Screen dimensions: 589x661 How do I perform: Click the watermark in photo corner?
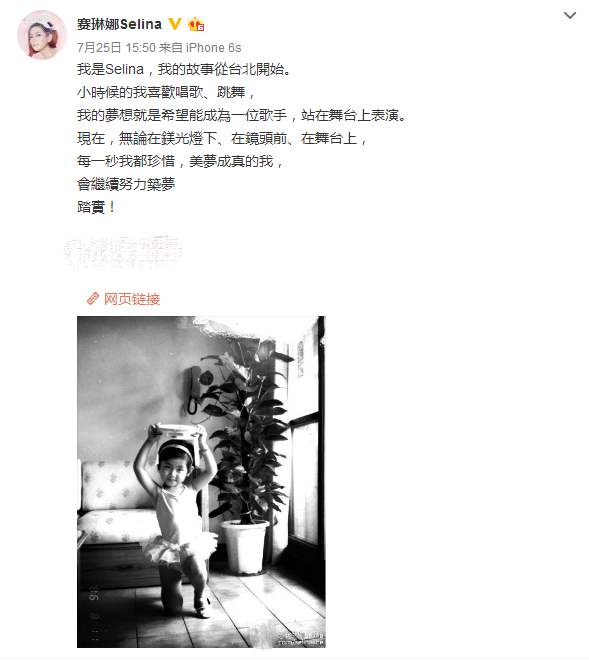pos(301,638)
